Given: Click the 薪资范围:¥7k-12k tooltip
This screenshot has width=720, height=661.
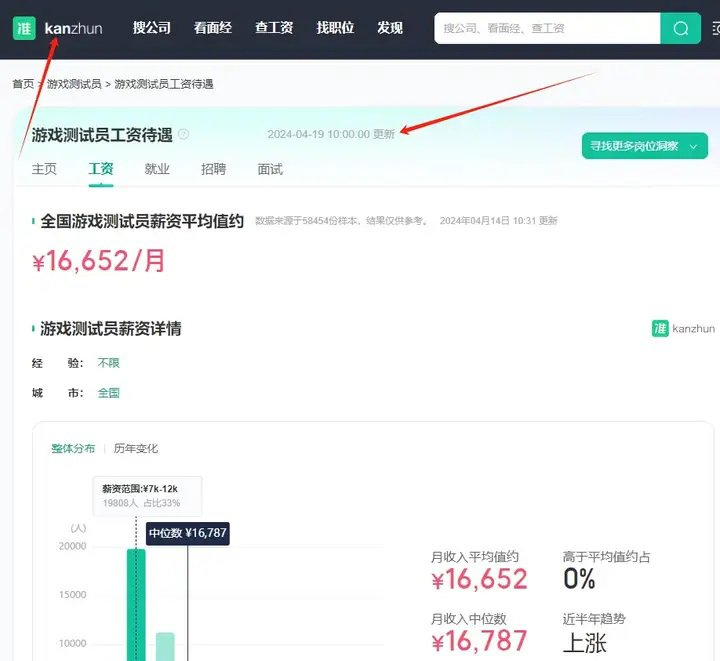Looking at the screenshot, I should point(147,496).
